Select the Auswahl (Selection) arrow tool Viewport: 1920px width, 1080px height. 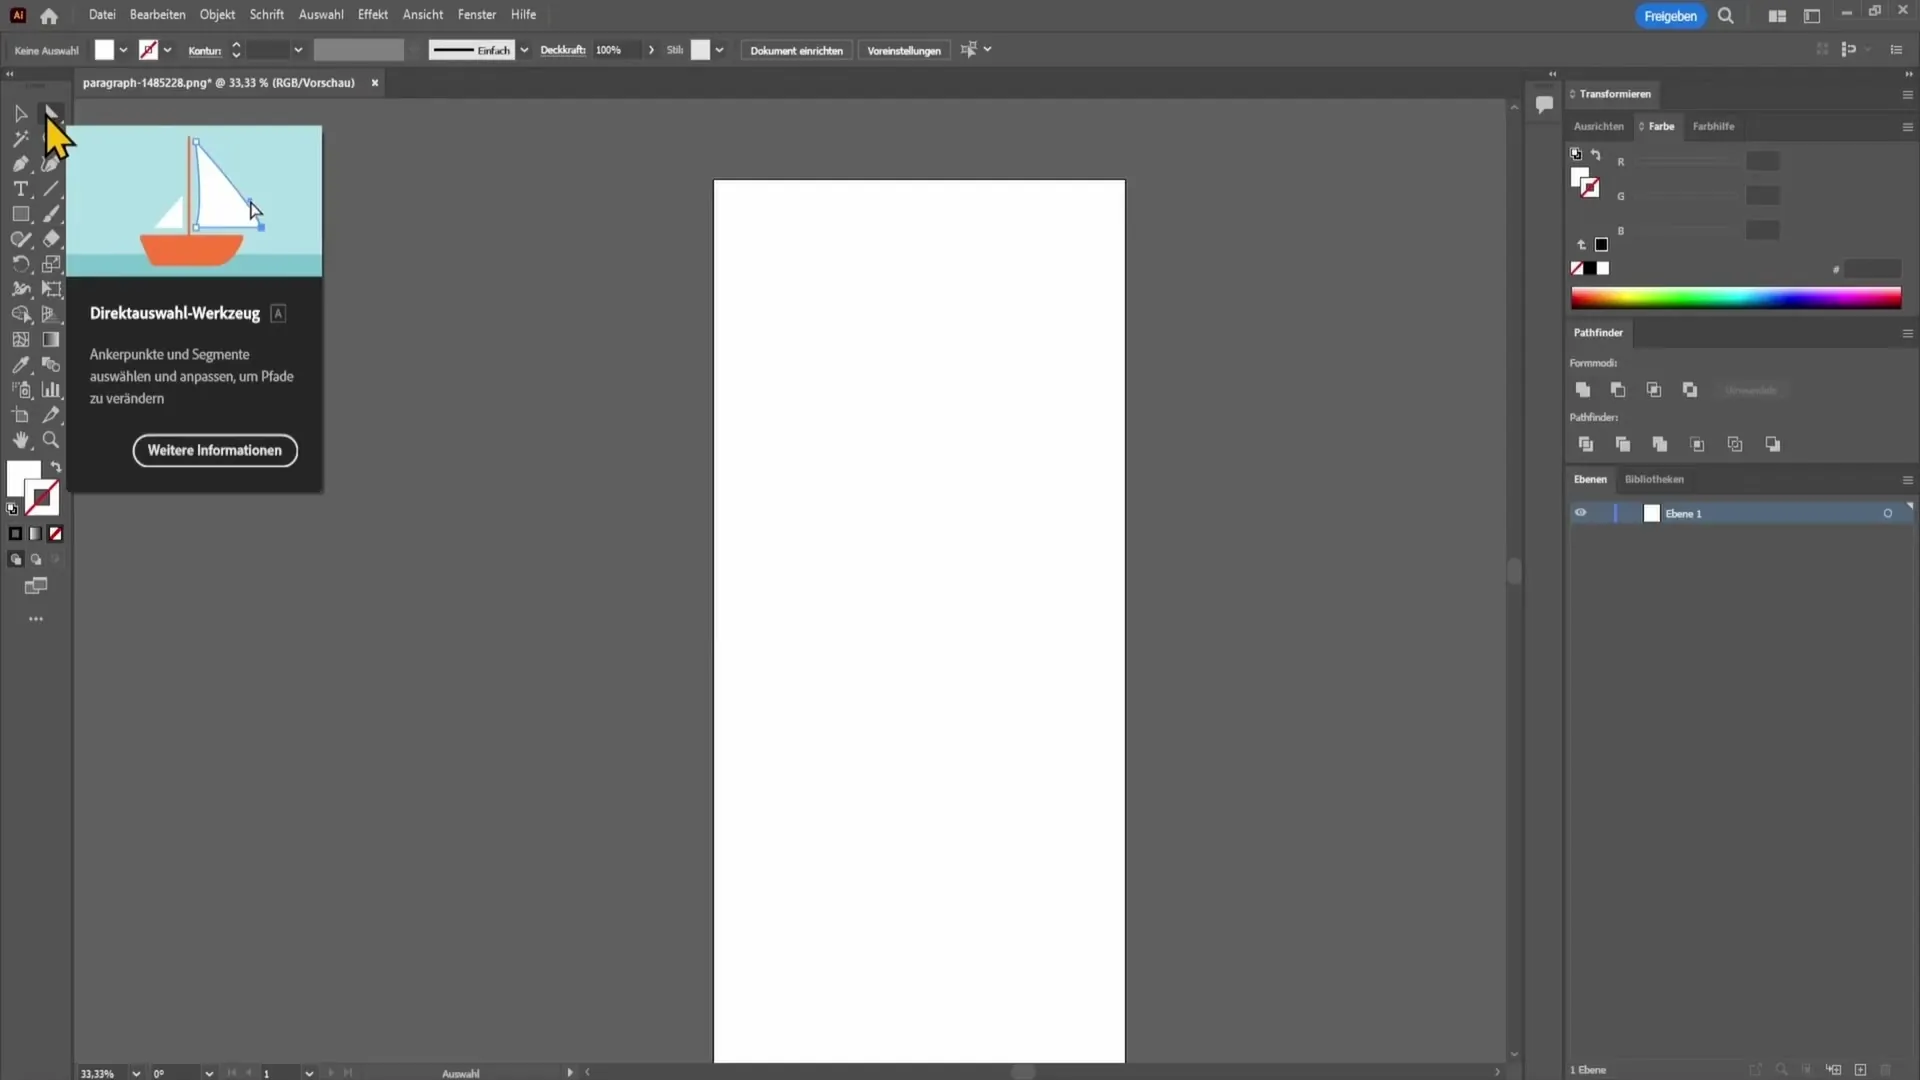tap(20, 113)
